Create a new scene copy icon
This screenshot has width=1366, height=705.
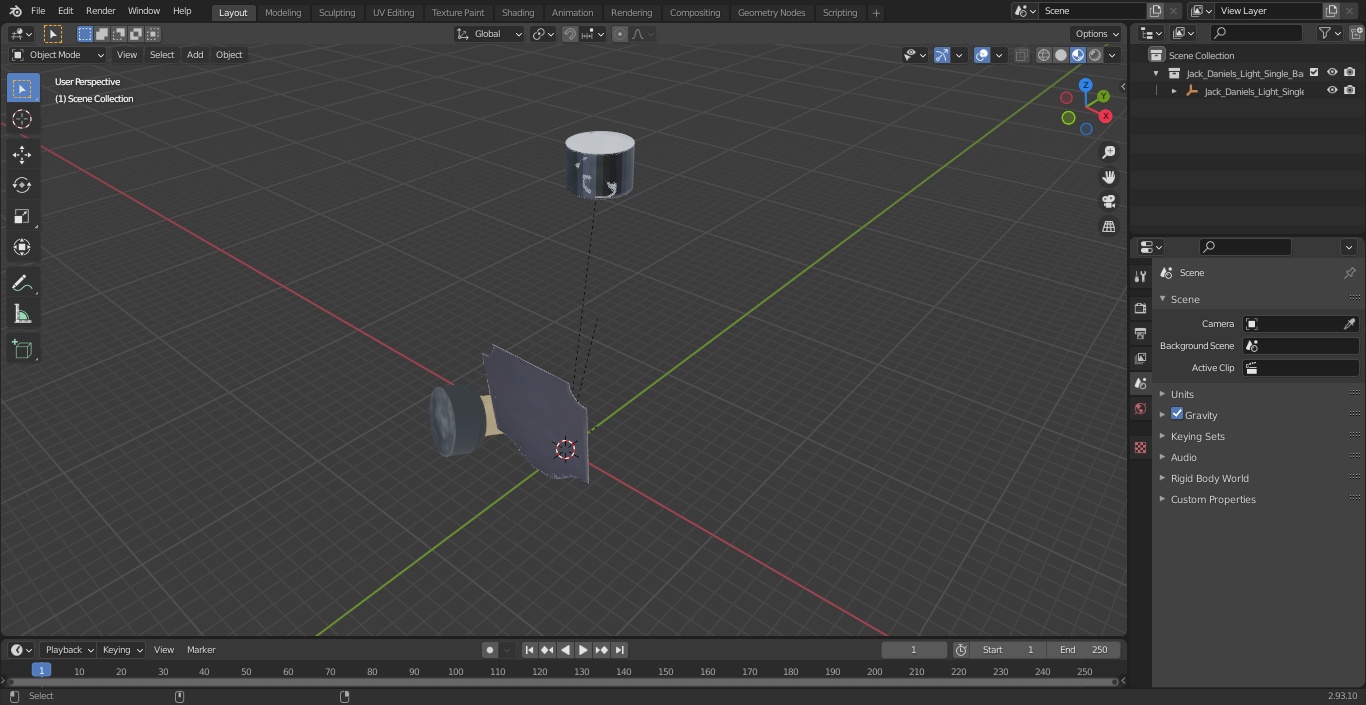1155,11
